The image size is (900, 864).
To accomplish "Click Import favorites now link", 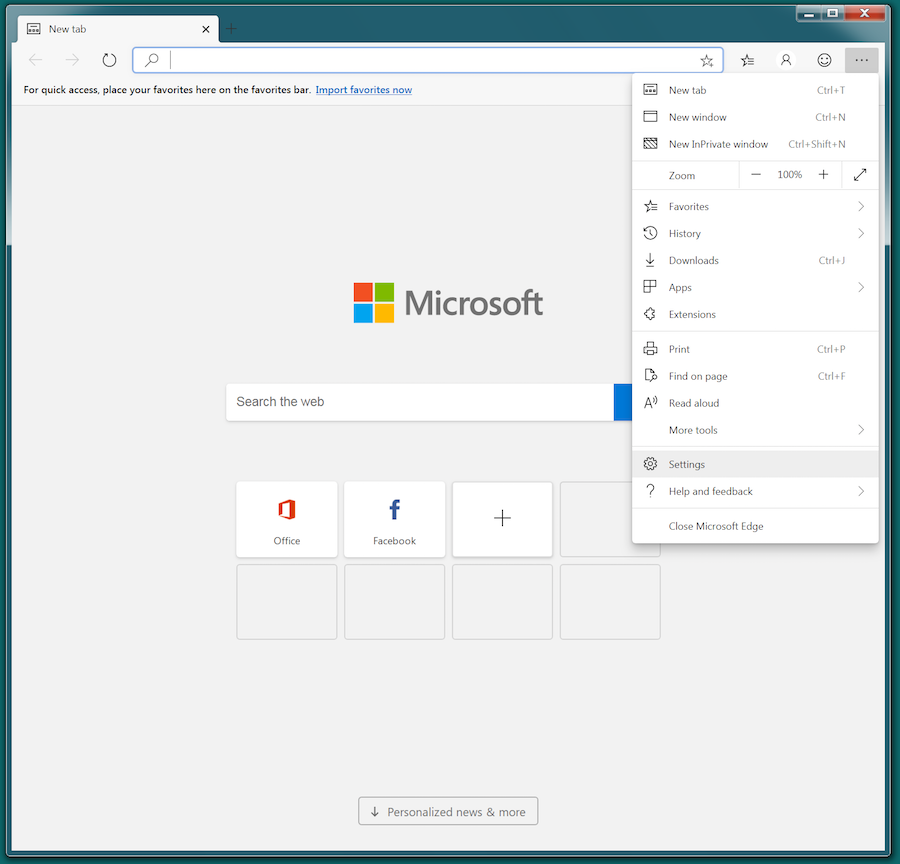I will (x=363, y=90).
